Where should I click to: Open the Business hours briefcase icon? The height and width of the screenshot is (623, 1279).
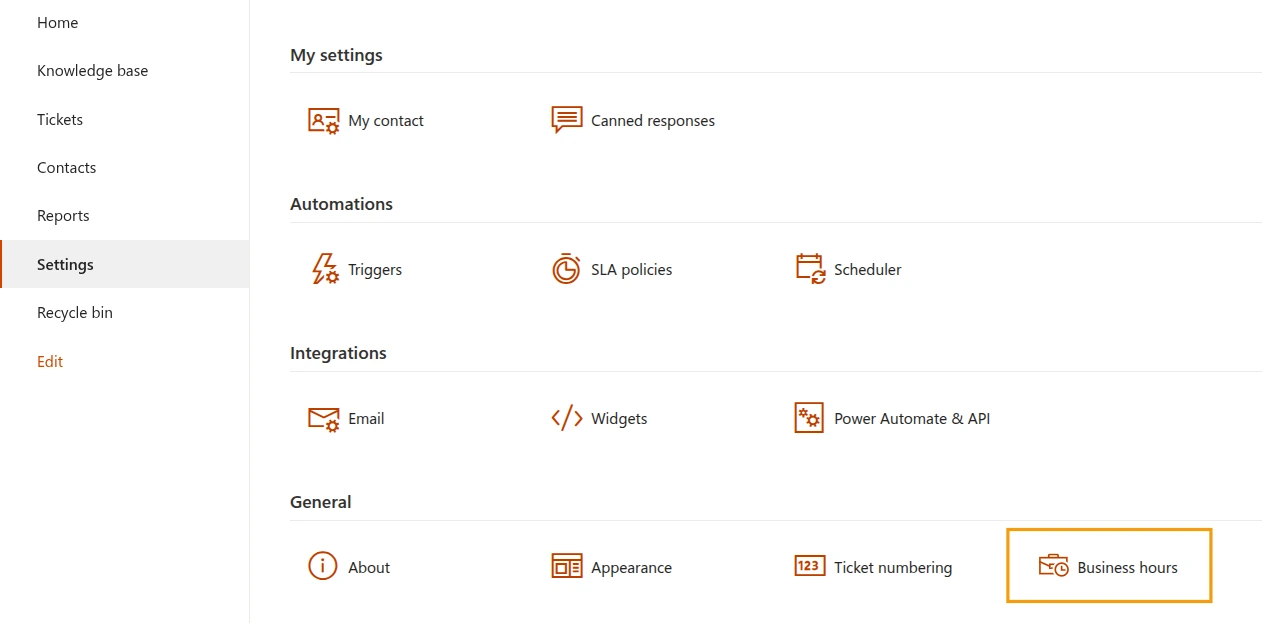(x=1053, y=567)
